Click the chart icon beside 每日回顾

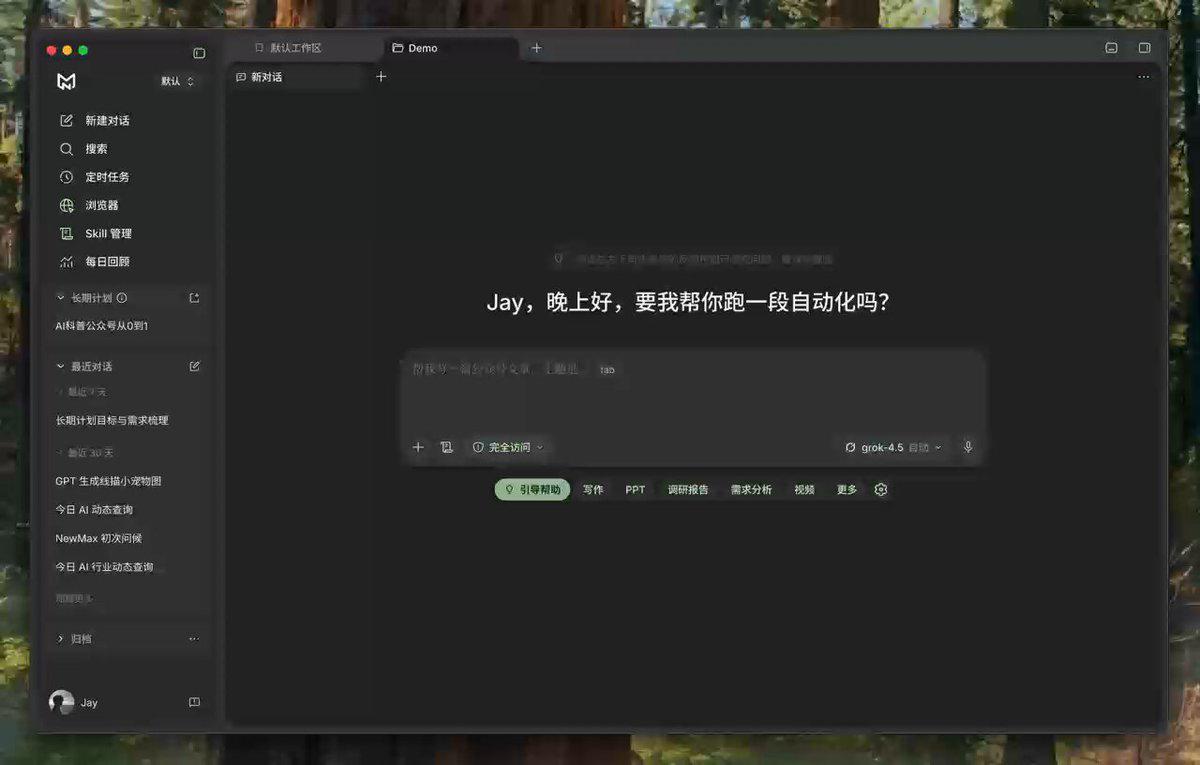coord(67,262)
